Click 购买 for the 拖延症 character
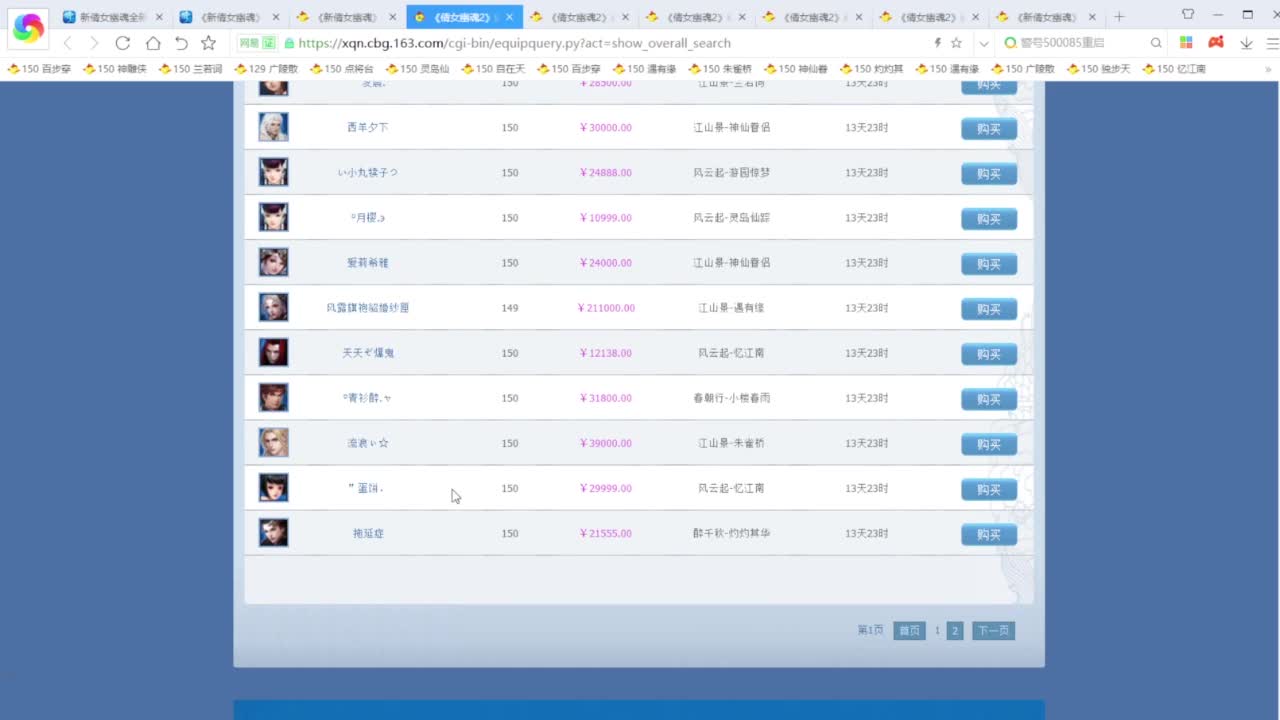 tap(988, 535)
